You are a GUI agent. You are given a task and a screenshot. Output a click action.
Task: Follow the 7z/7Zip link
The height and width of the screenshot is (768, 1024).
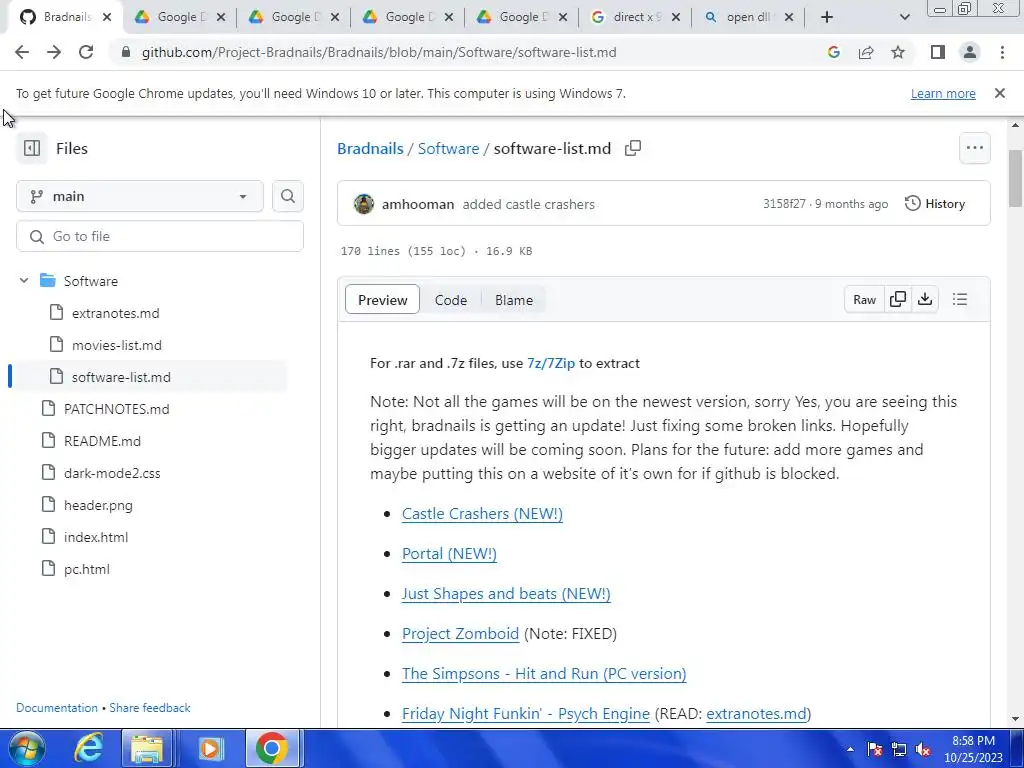pyautogui.click(x=551, y=363)
